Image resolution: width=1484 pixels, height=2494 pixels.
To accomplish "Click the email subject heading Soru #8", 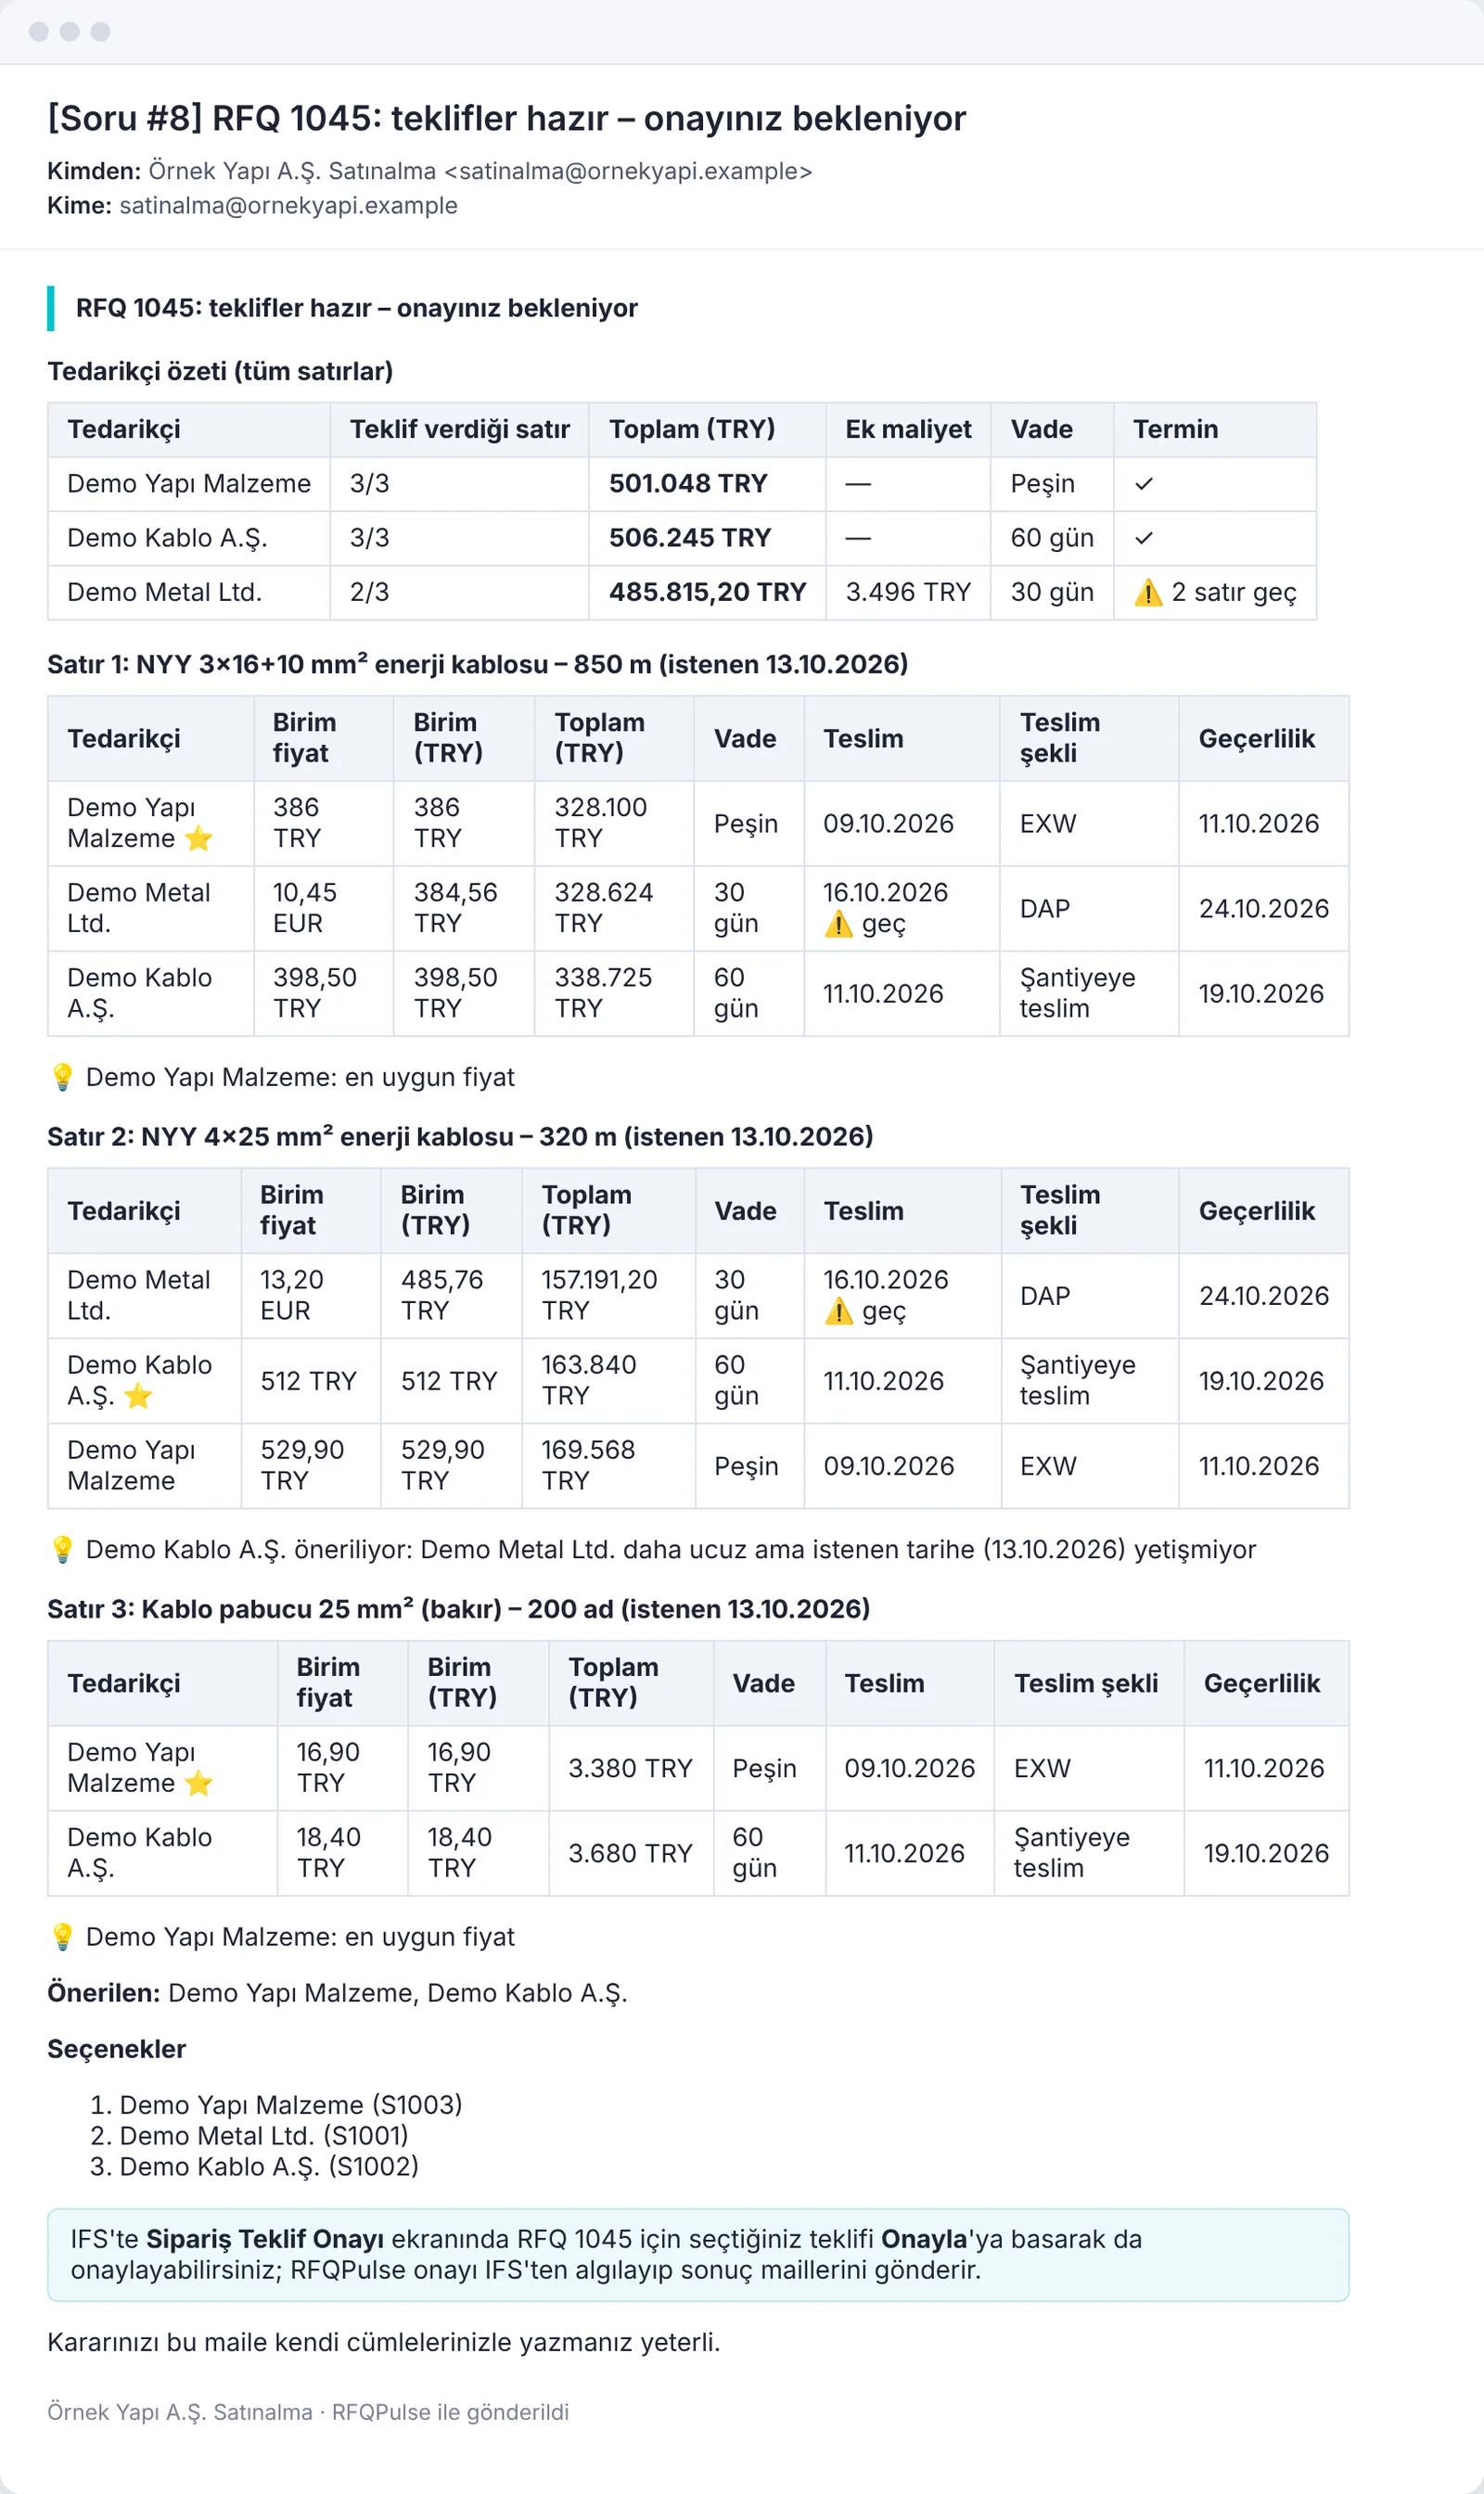I will pos(507,118).
